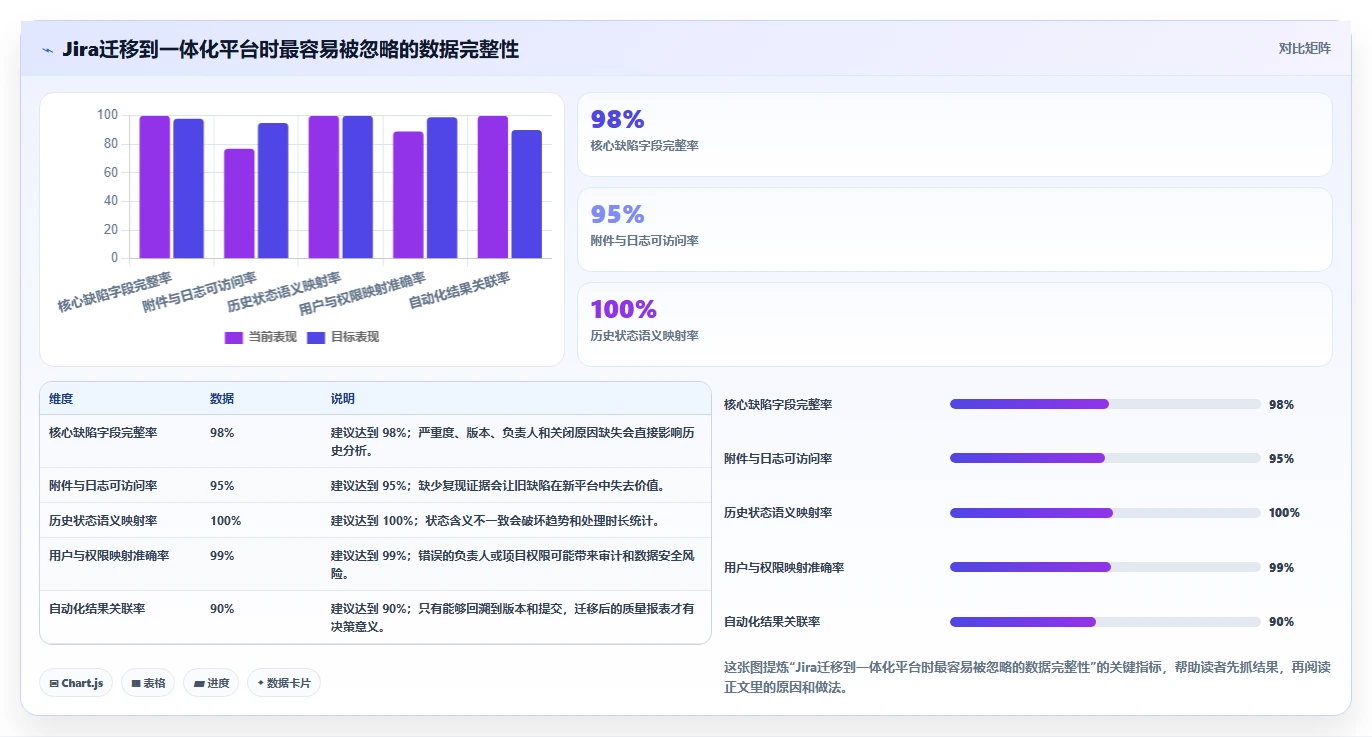Click description starting 建议达到 98%
The width and height of the screenshot is (1372, 737).
(513, 442)
